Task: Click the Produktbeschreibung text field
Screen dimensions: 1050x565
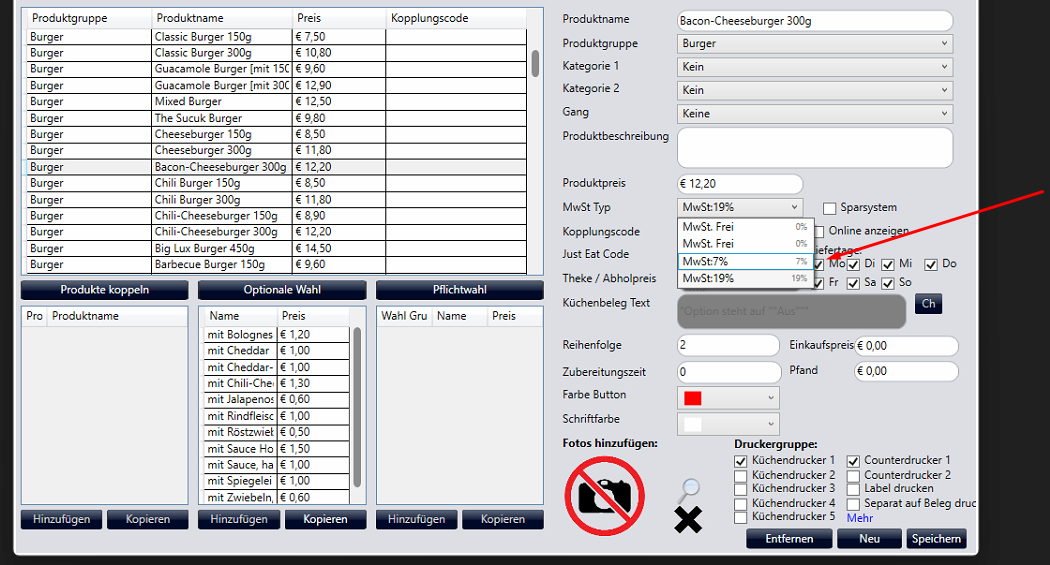Action: [814, 148]
